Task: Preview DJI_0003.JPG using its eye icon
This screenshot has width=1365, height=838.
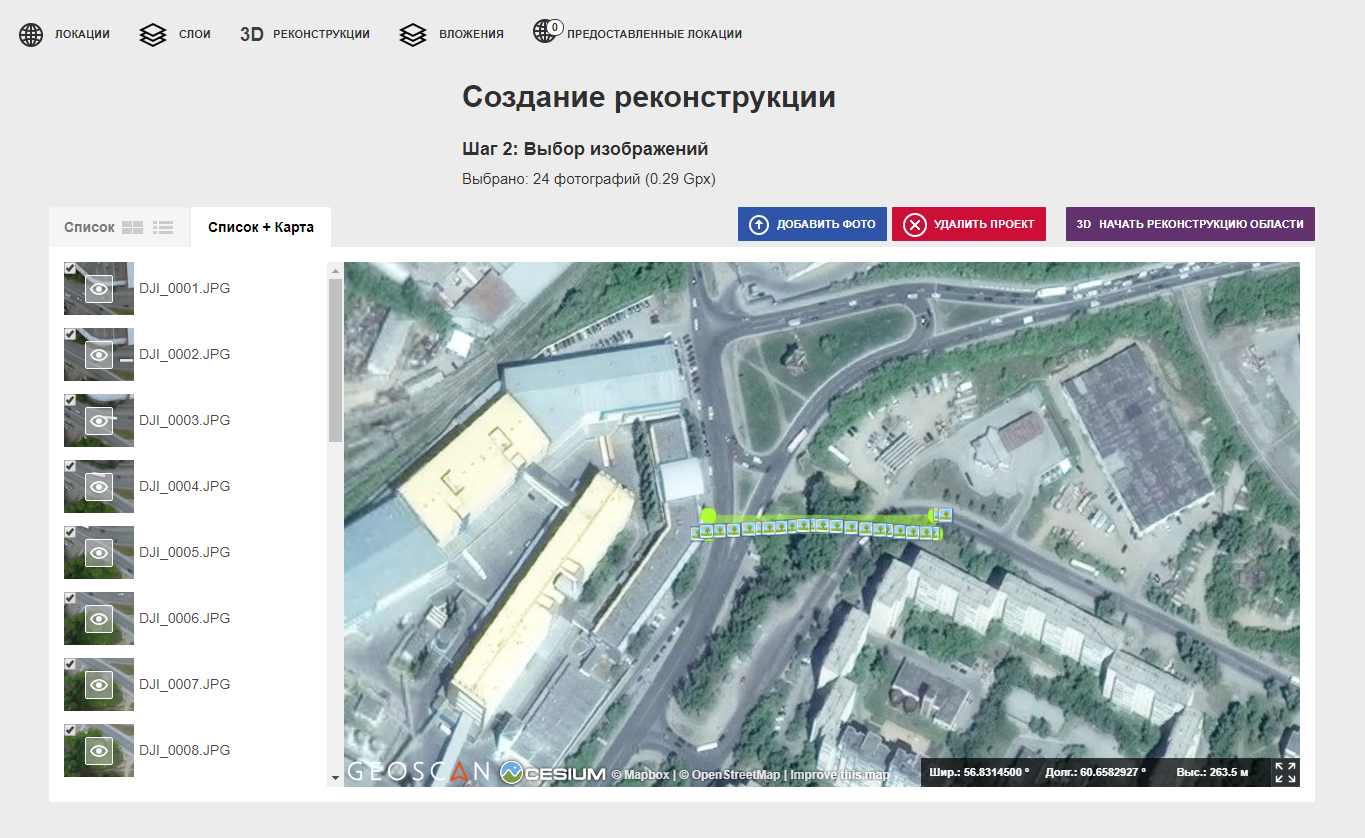Action: coord(99,421)
